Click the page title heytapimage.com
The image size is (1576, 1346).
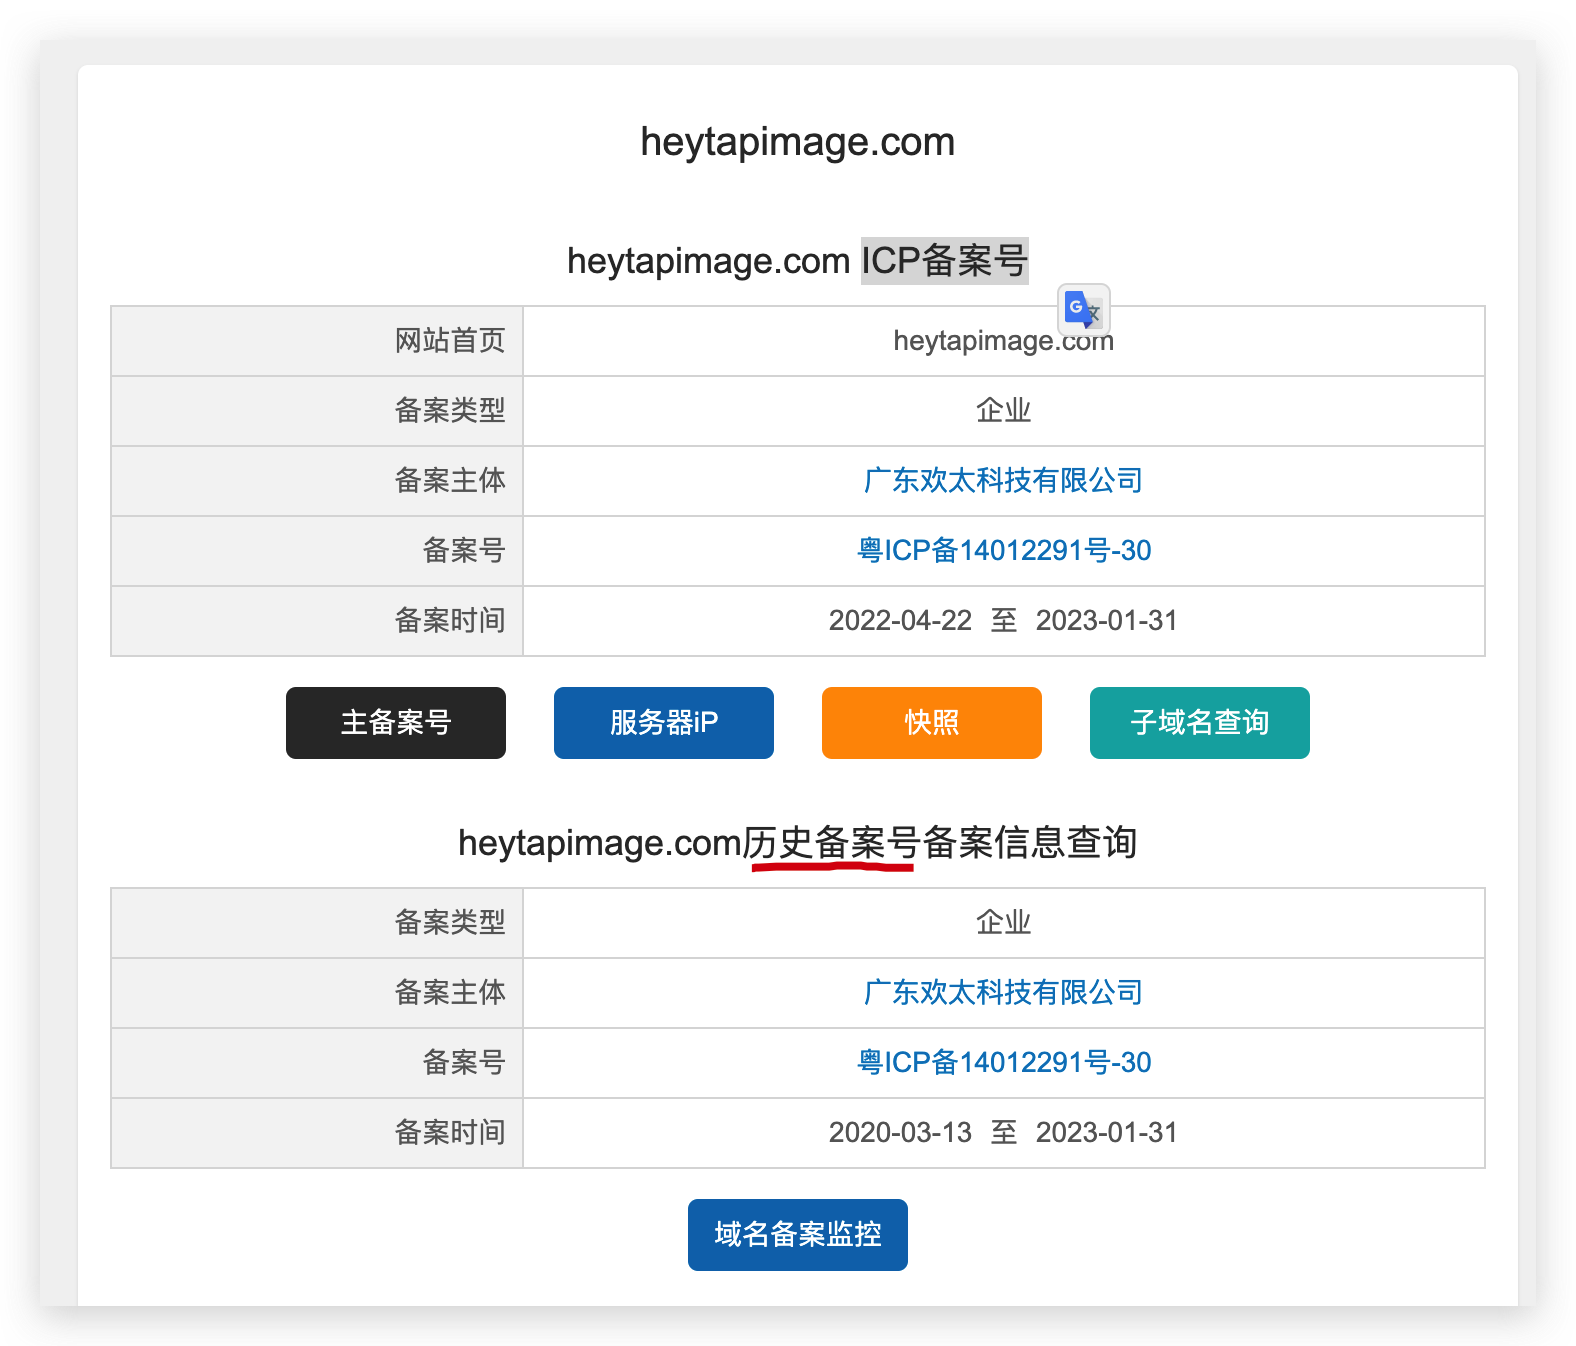point(798,142)
